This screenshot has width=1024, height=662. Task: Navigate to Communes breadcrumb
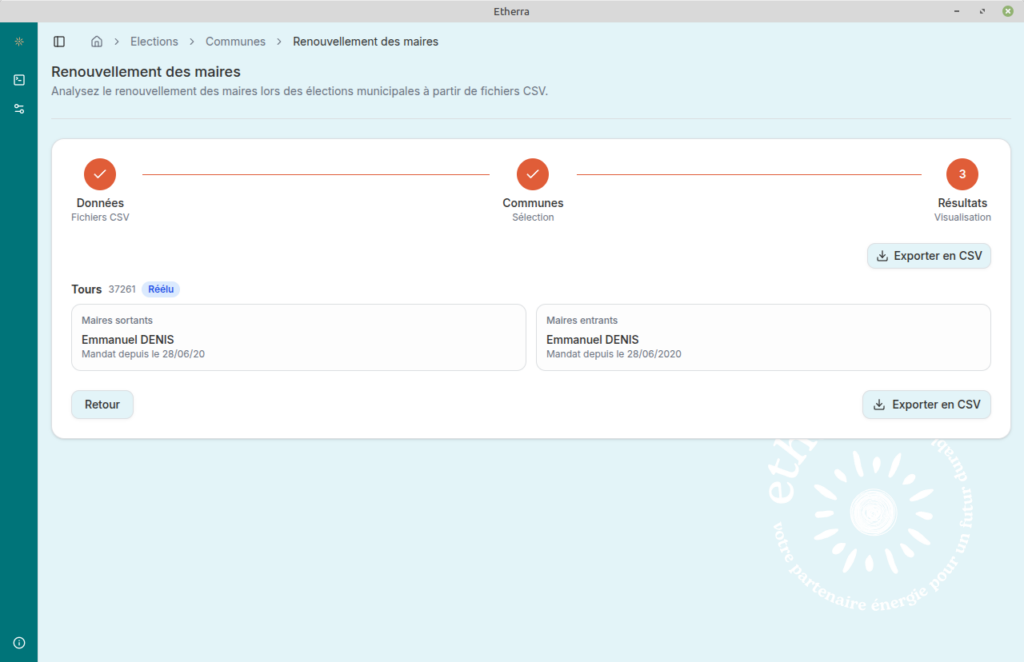tap(235, 42)
